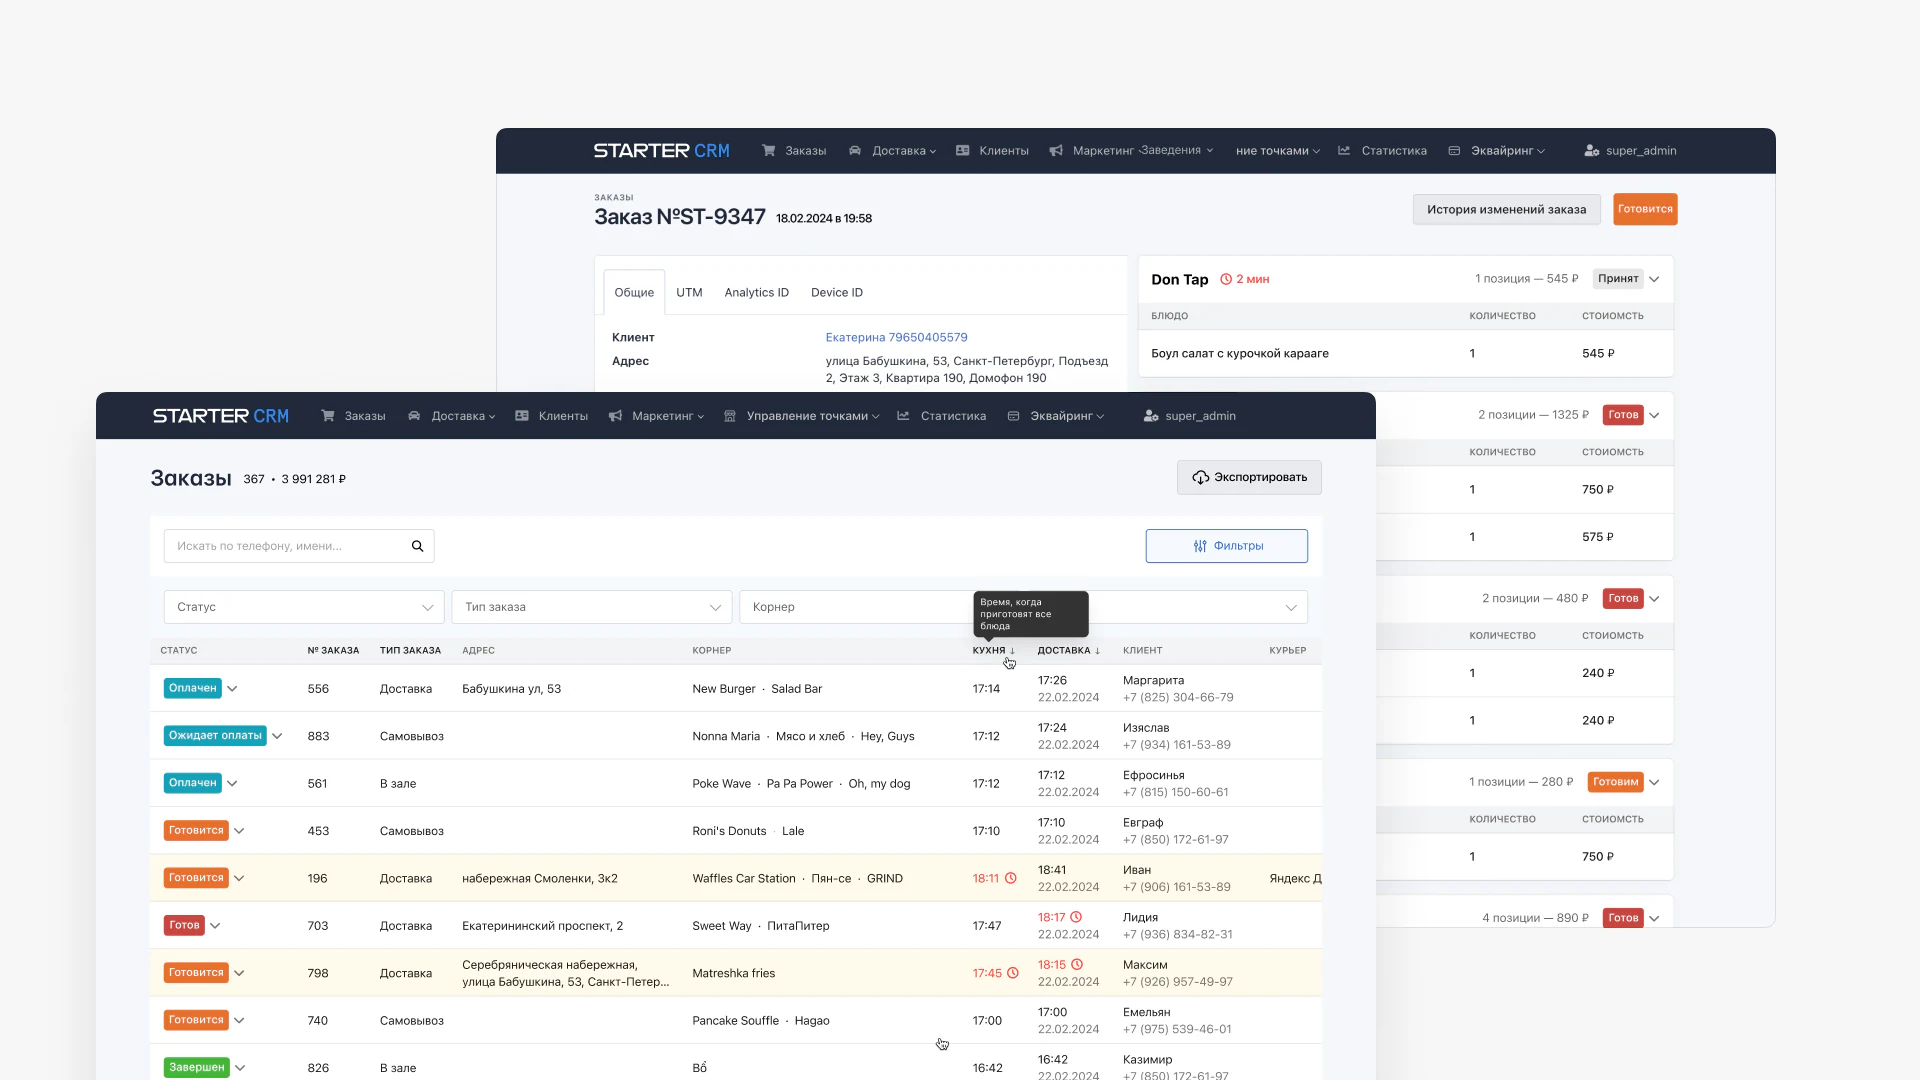Image resolution: width=1920 pixels, height=1080 pixels.
Task: Open client link Екатерина 79650405579
Action: point(896,338)
